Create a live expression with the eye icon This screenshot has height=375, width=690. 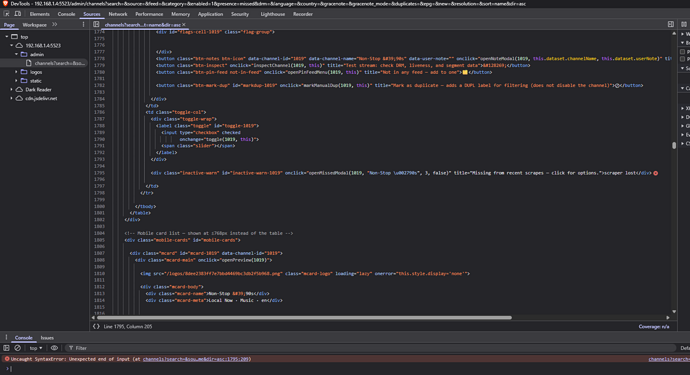54,348
